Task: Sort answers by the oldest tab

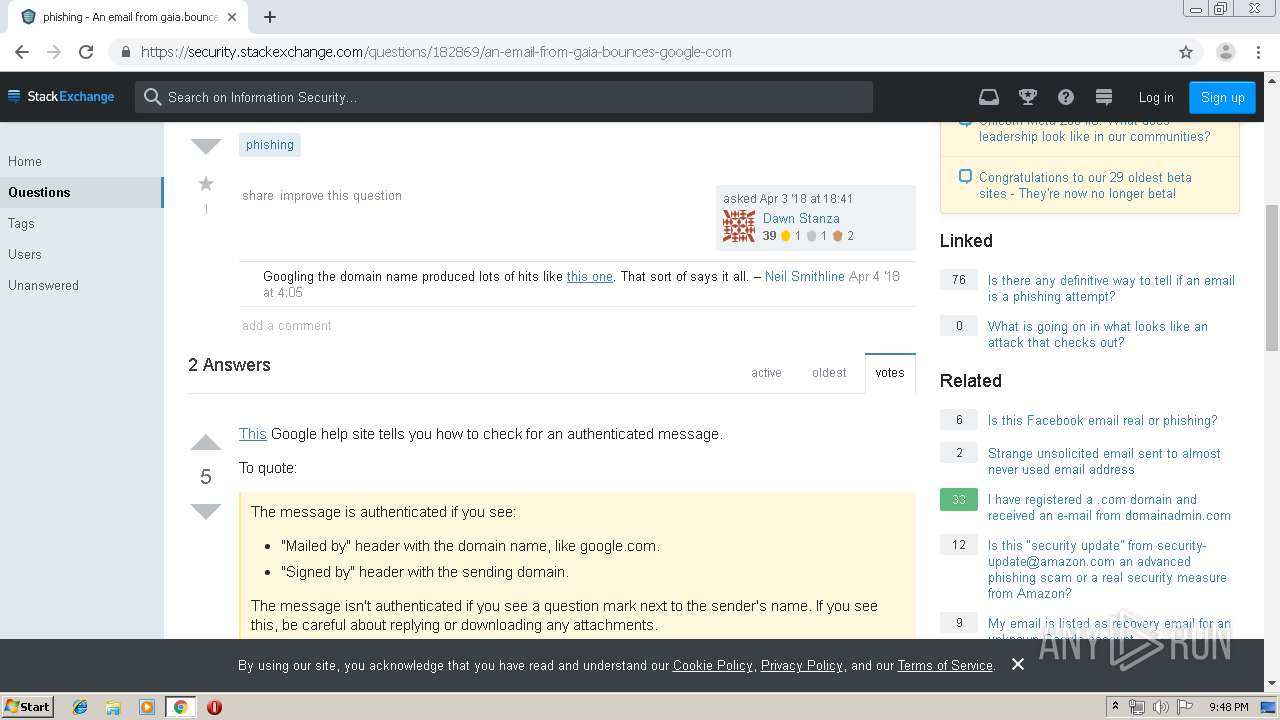Action: [829, 372]
